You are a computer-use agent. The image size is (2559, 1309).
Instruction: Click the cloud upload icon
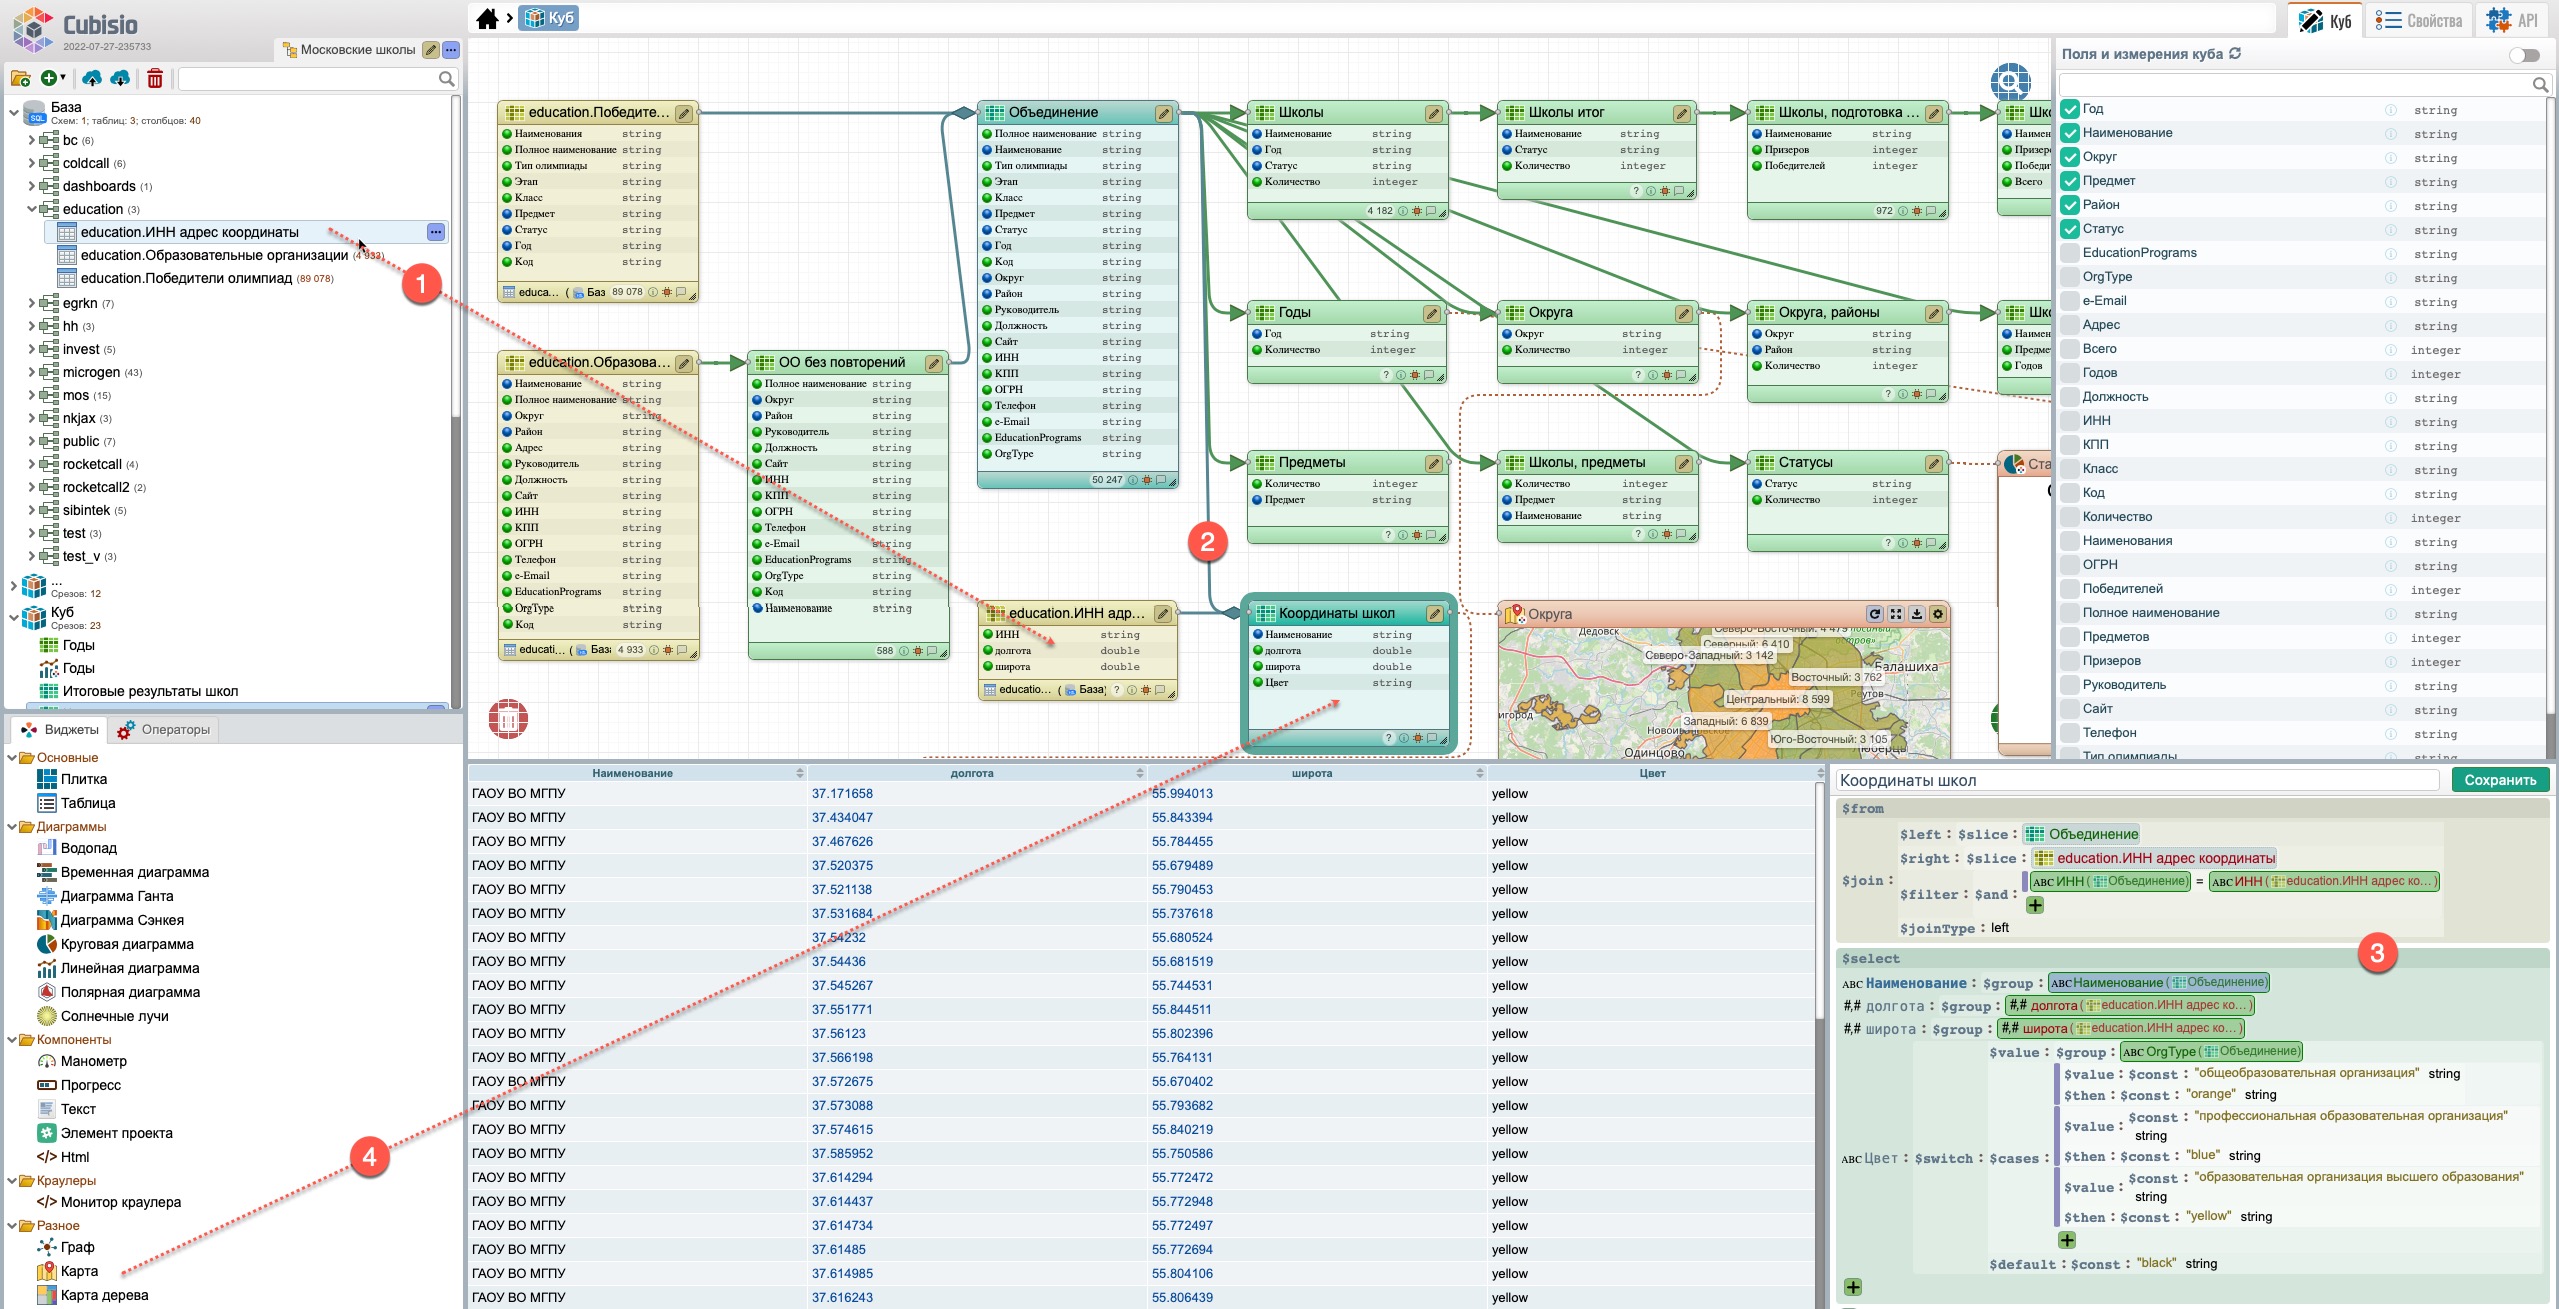[x=92, y=78]
